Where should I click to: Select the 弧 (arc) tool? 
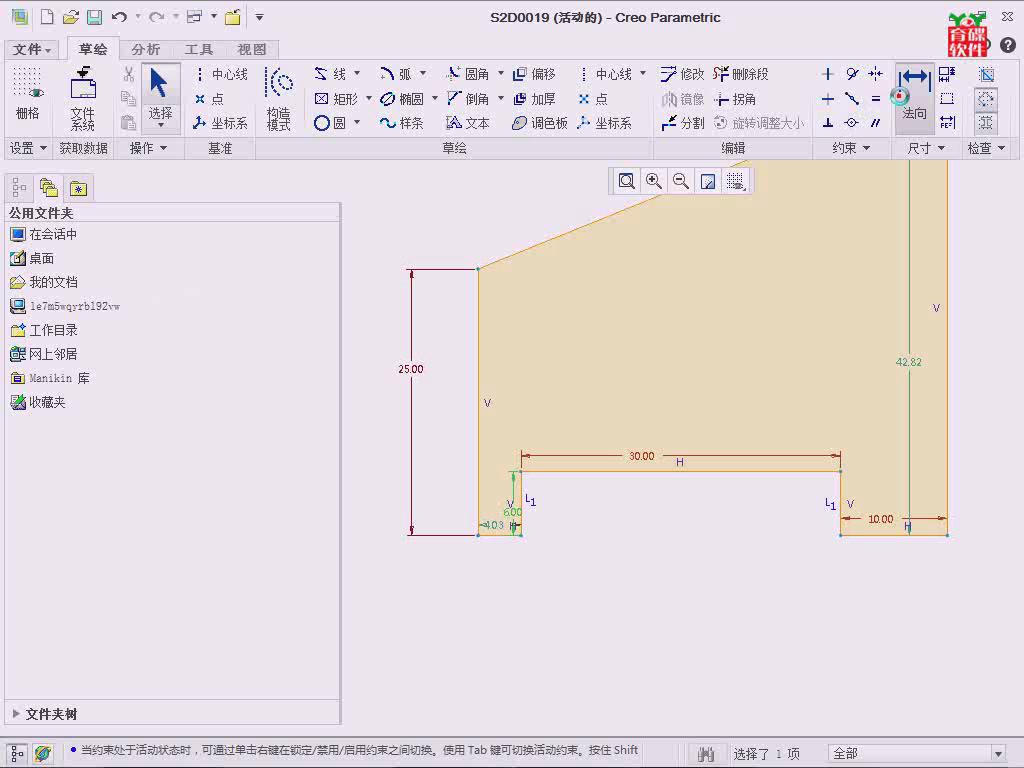(x=396, y=74)
